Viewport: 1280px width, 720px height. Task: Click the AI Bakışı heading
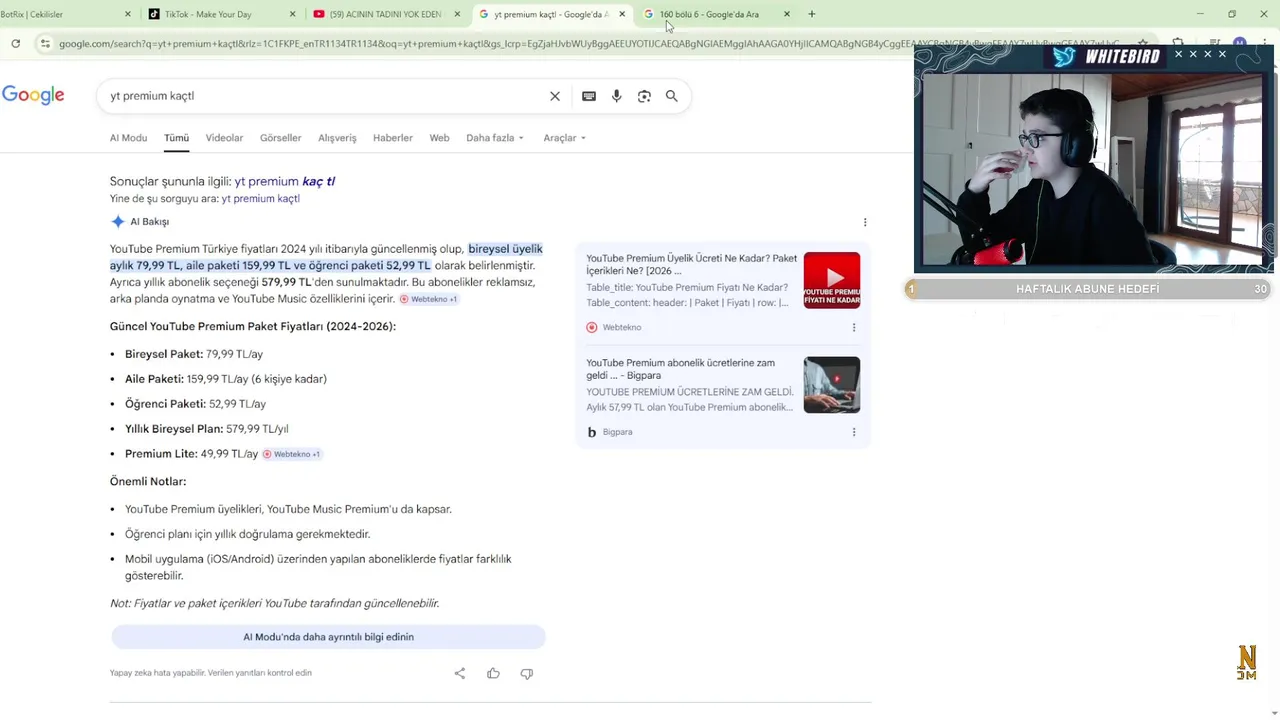pyautogui.click(x=150, y=222)
